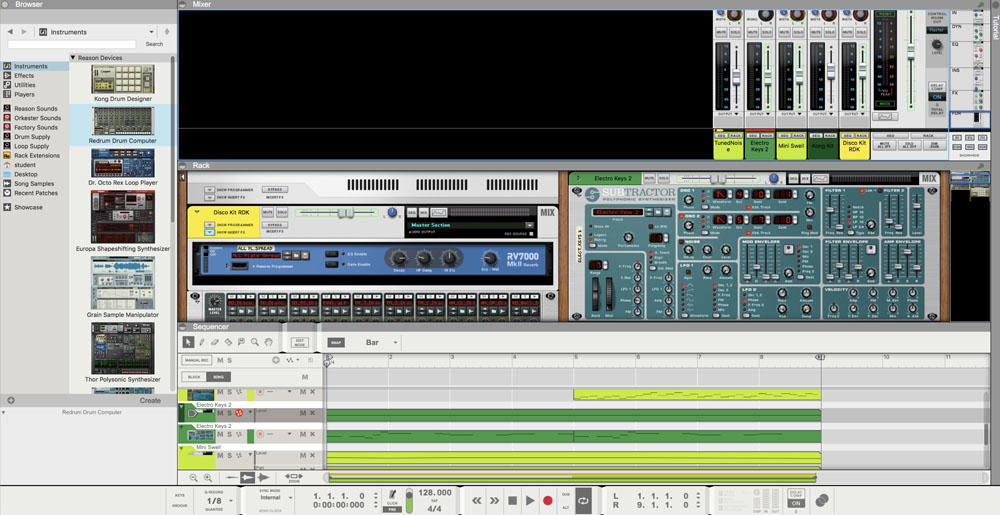The width and height of the screenshot is (1000, 515).
Task: Click the Play button in the transport bar
Action: 530,500
